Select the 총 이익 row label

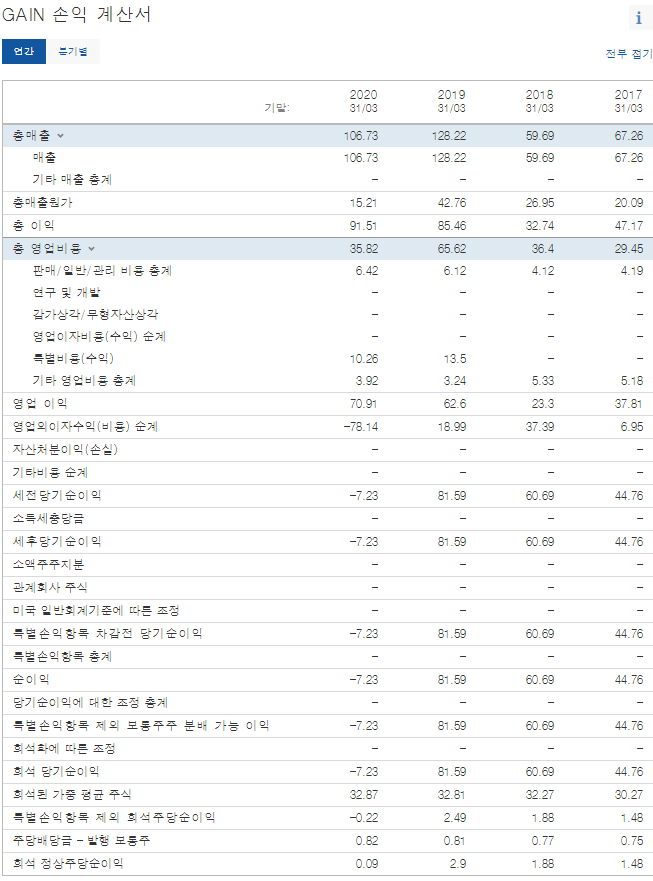click(x=34, y=225)
